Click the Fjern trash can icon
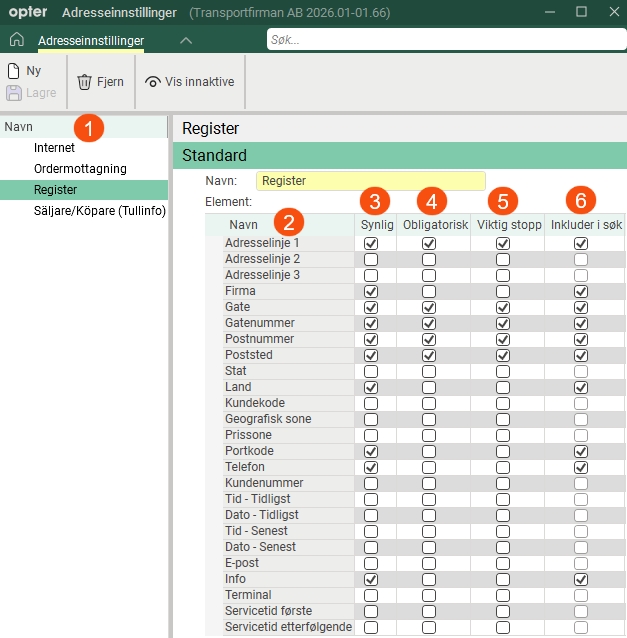627x638 pixels. click(x=85, y=82)
